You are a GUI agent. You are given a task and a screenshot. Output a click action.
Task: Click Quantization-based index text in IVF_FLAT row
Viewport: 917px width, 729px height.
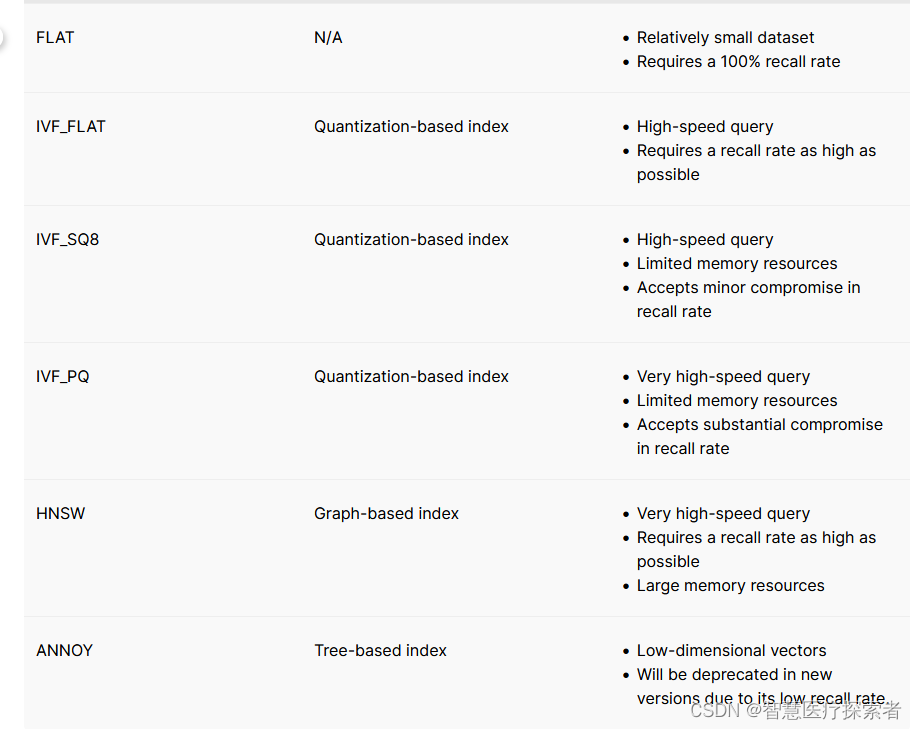(x=411, y=126)
